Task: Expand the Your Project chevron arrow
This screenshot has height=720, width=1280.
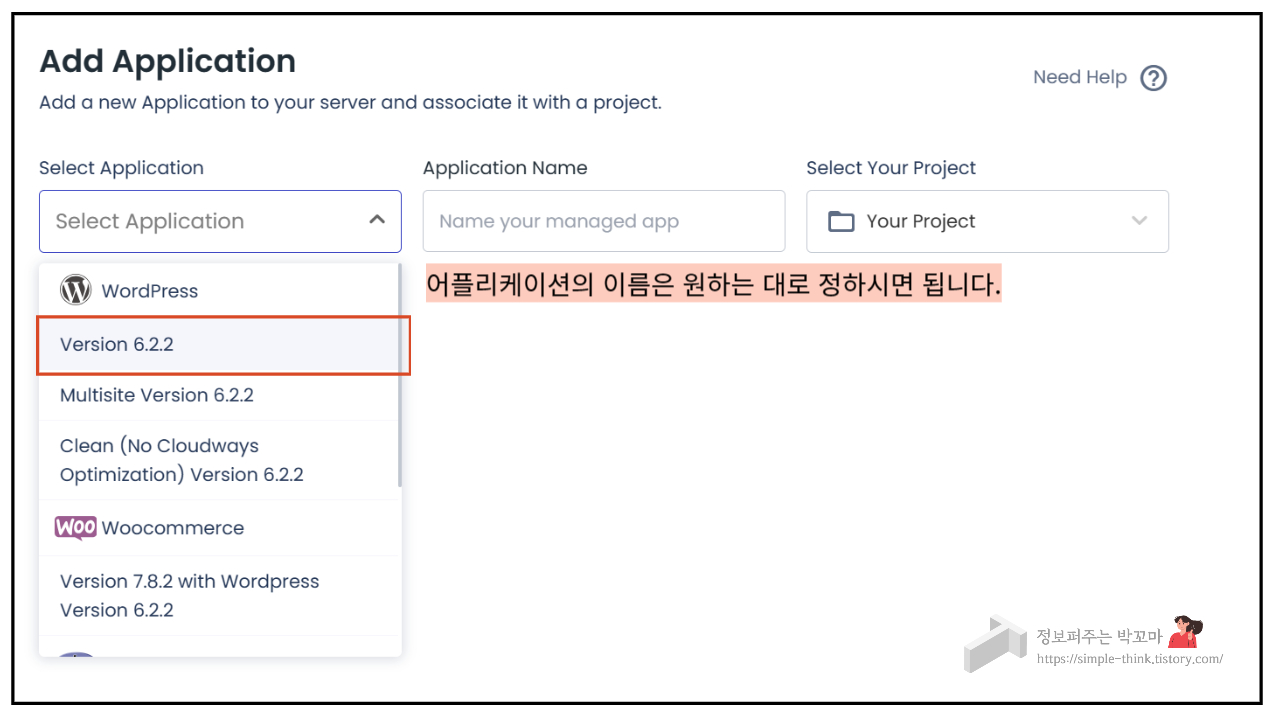Action: click(x=1139, y=221)
